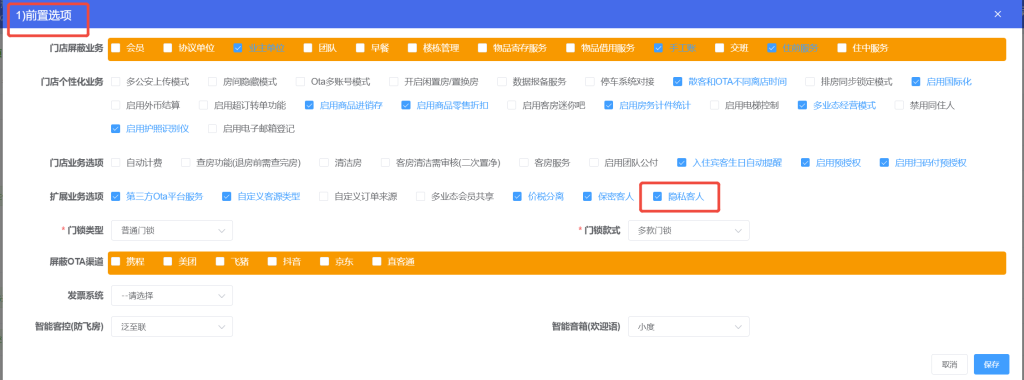The width and height of the screenshot is (1024, 380).
Task: Uncheck 散客和OTA不同离店时间
Action: click(x=678, y=82)
